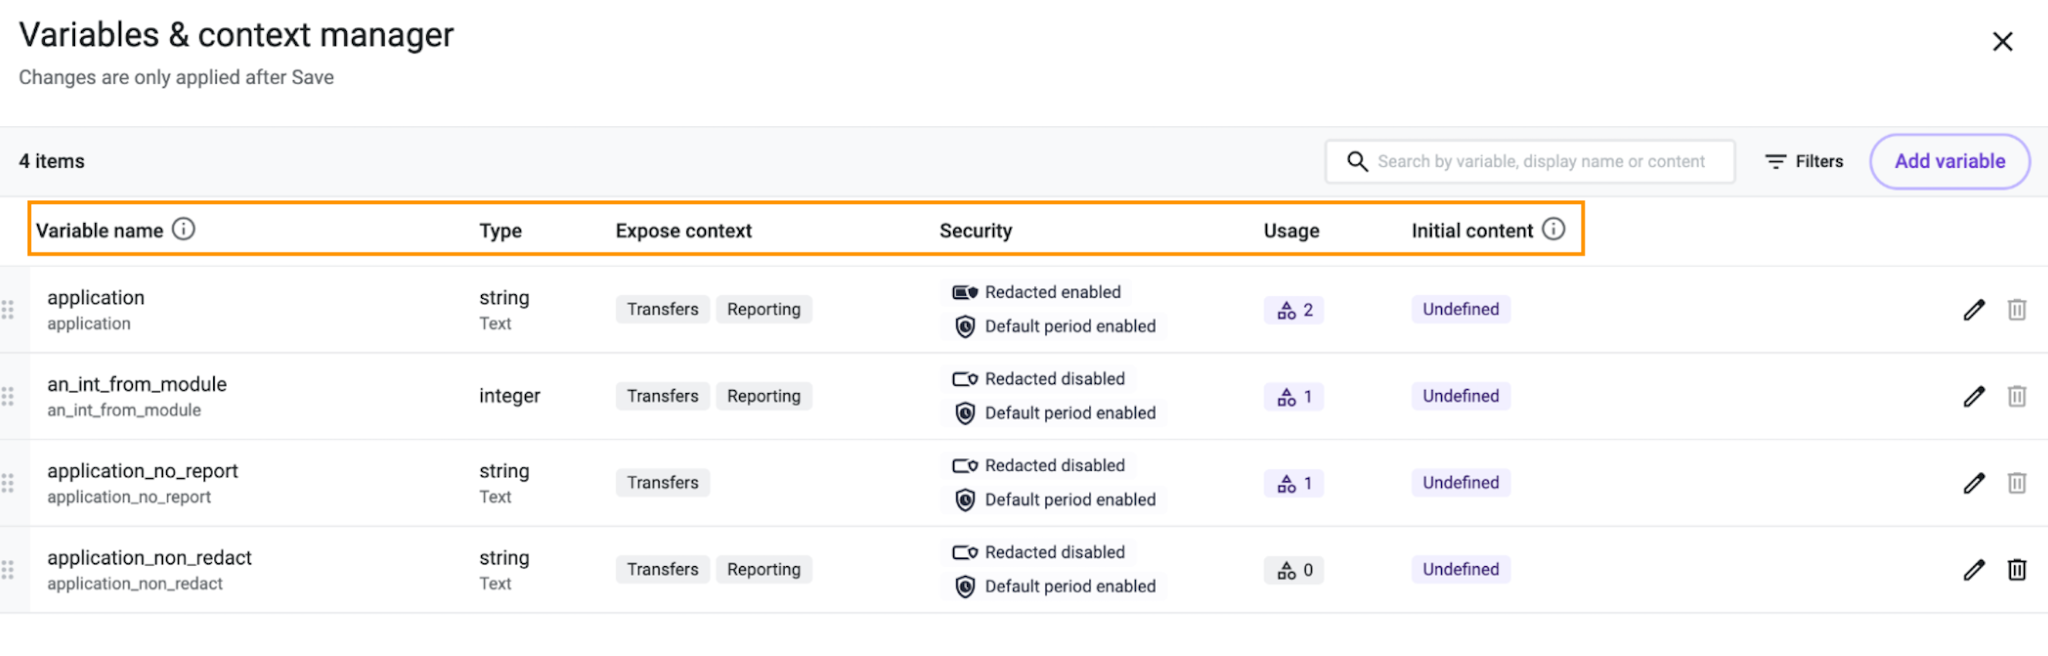
Task: Delete the application variable with trash icon
Action: pyautogui.click(x=2017, y=310)
